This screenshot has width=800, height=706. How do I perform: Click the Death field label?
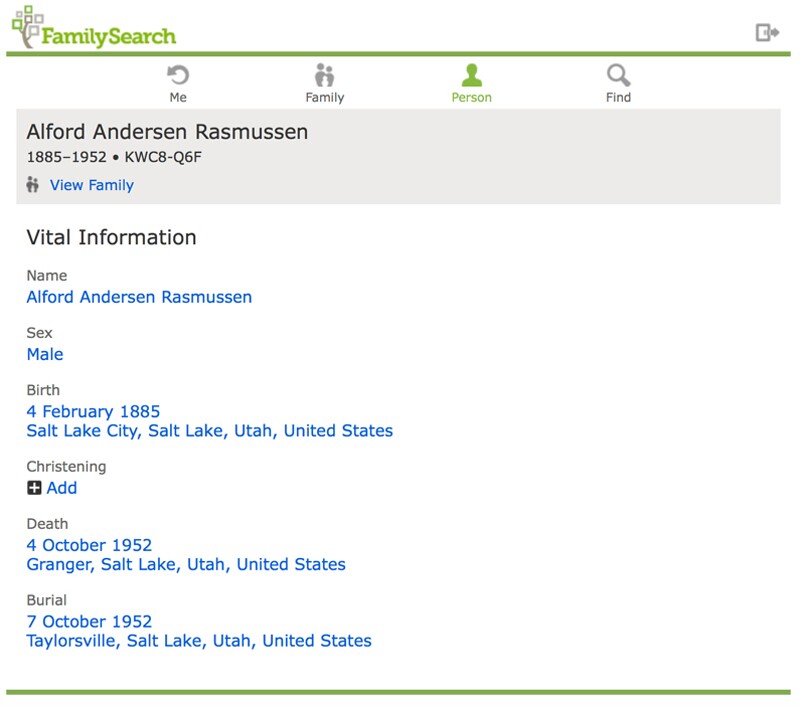[x=47, y=524]
